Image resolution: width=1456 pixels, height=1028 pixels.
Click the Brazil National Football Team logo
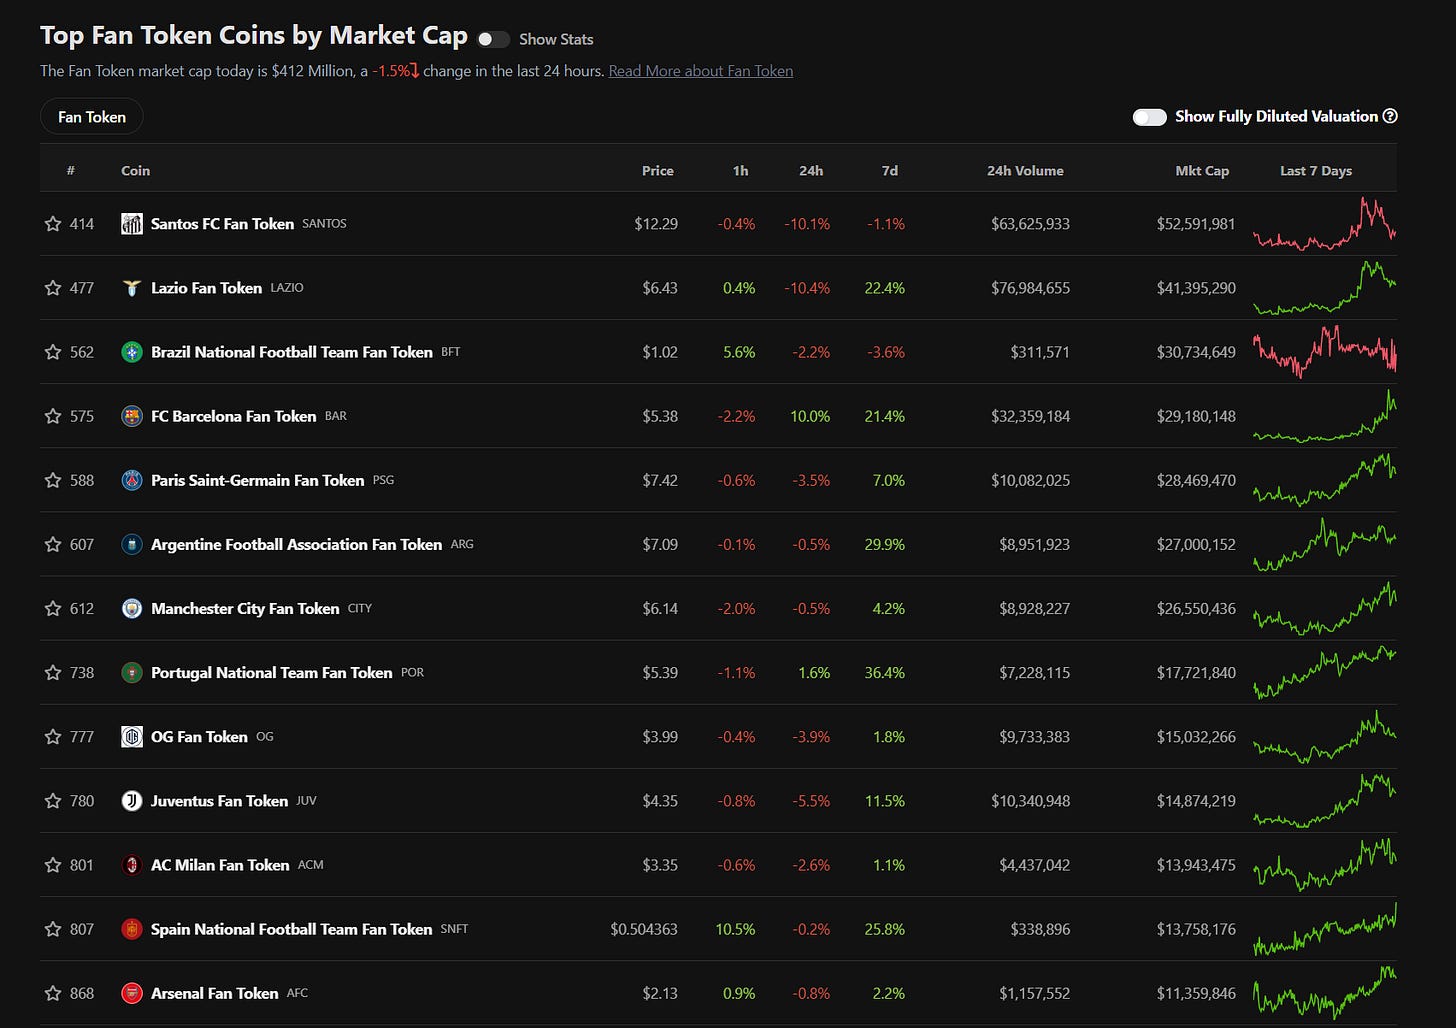click(x=132, y=352)
